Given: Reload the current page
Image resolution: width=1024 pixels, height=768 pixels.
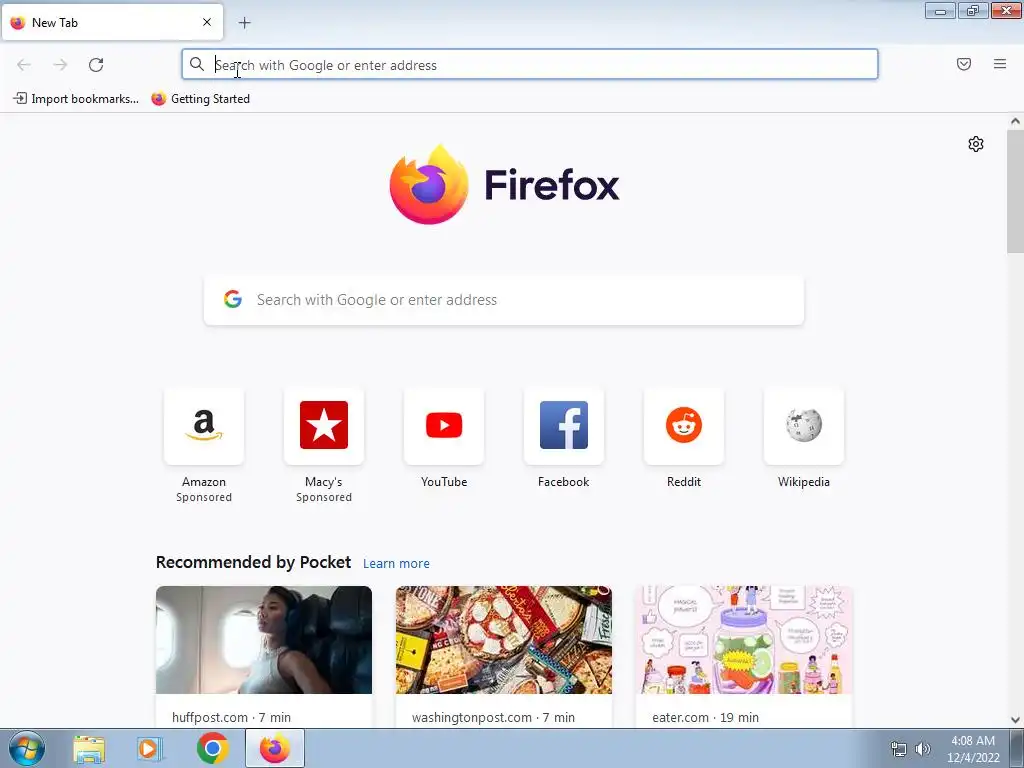Looking at the screenshot, I should pos(96,65).
